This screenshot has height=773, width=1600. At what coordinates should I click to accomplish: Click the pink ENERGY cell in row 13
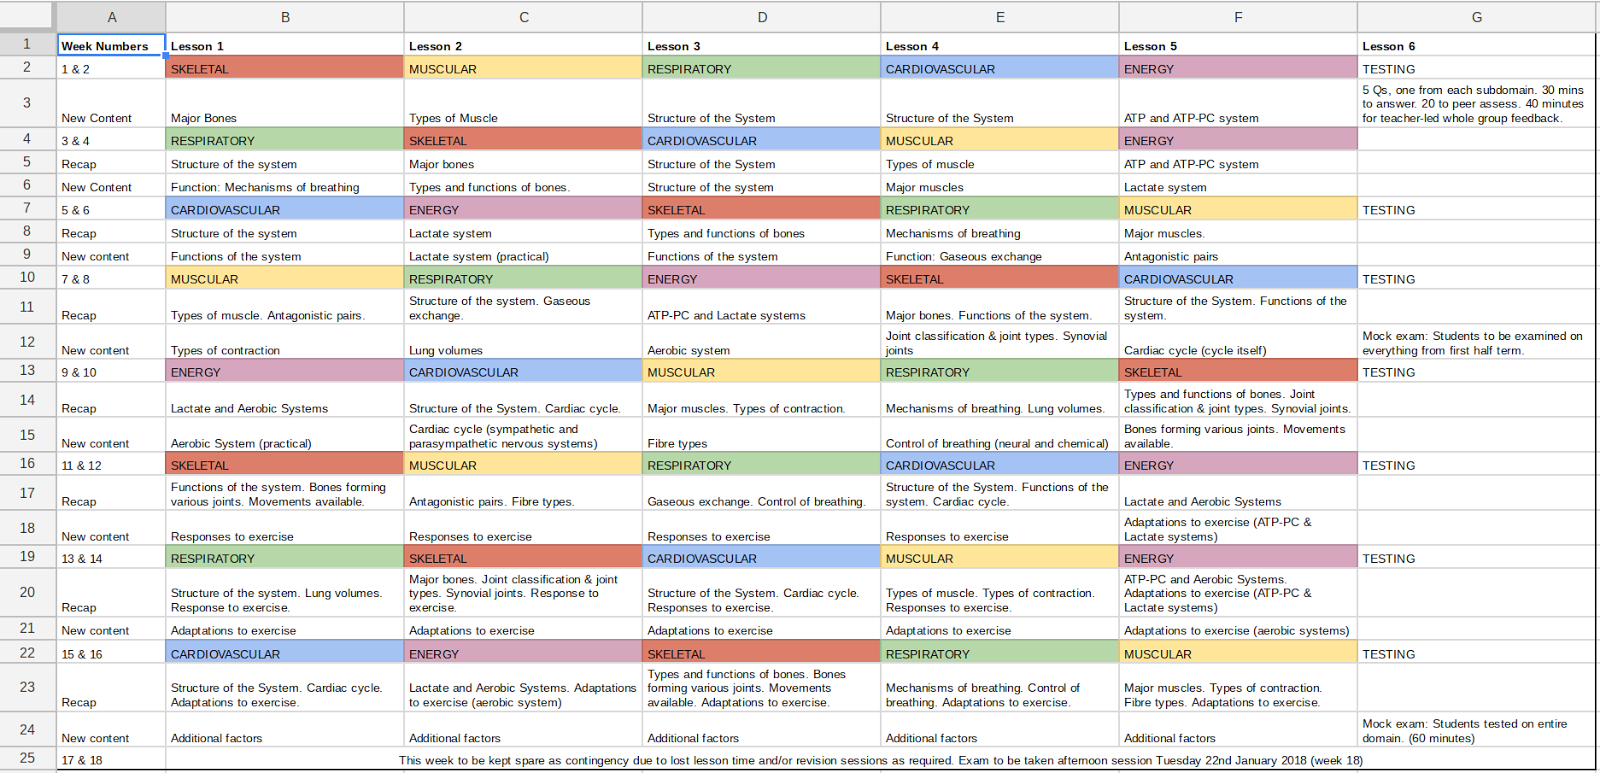click(x=285, y=371)
